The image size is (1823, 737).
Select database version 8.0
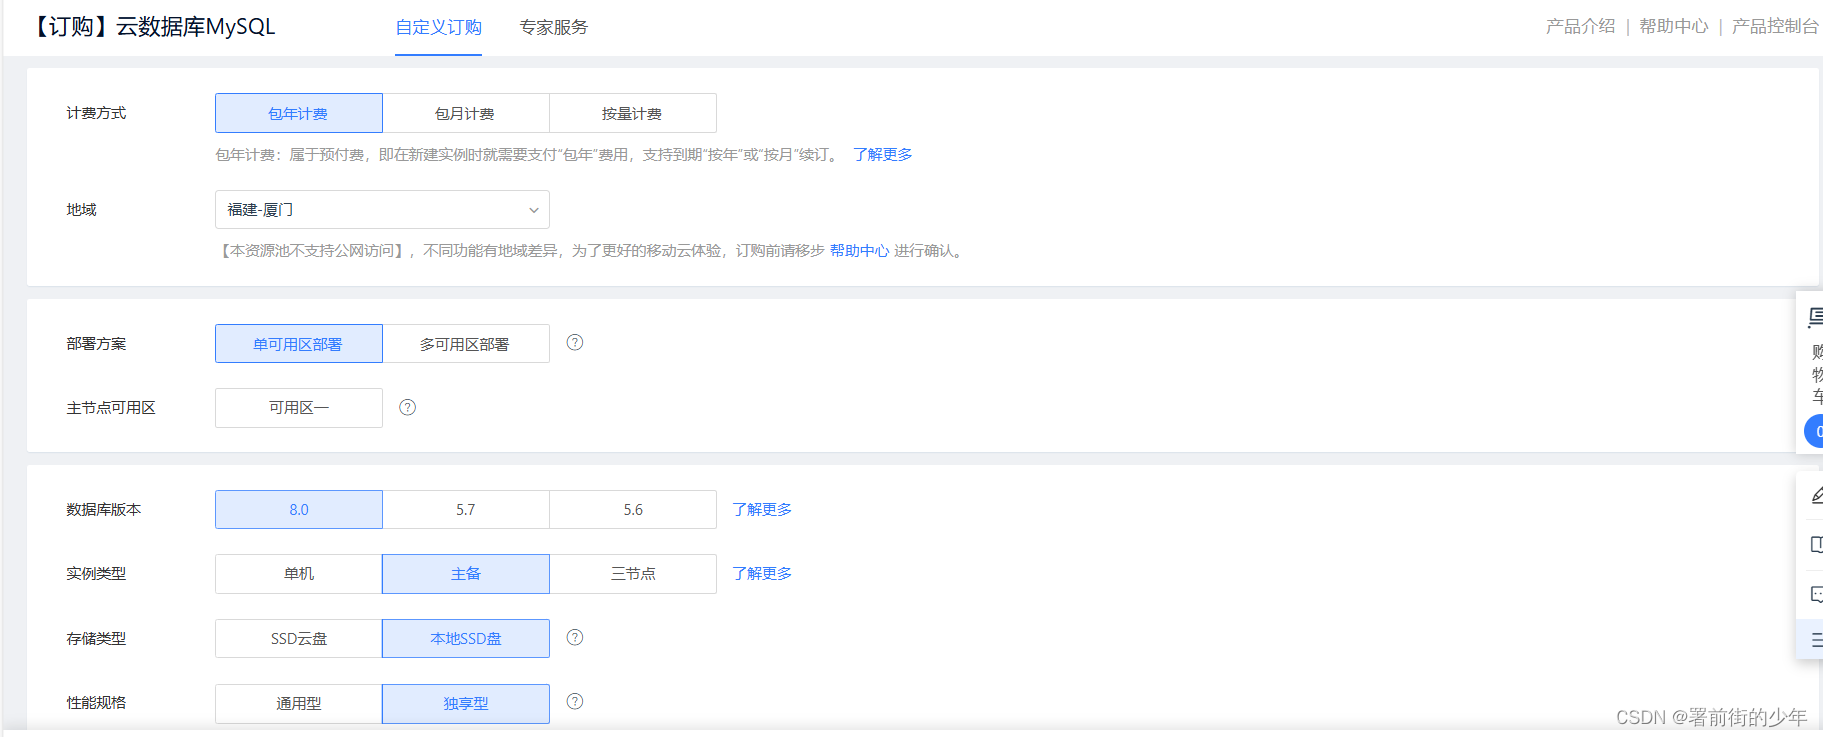pos(299,510)
